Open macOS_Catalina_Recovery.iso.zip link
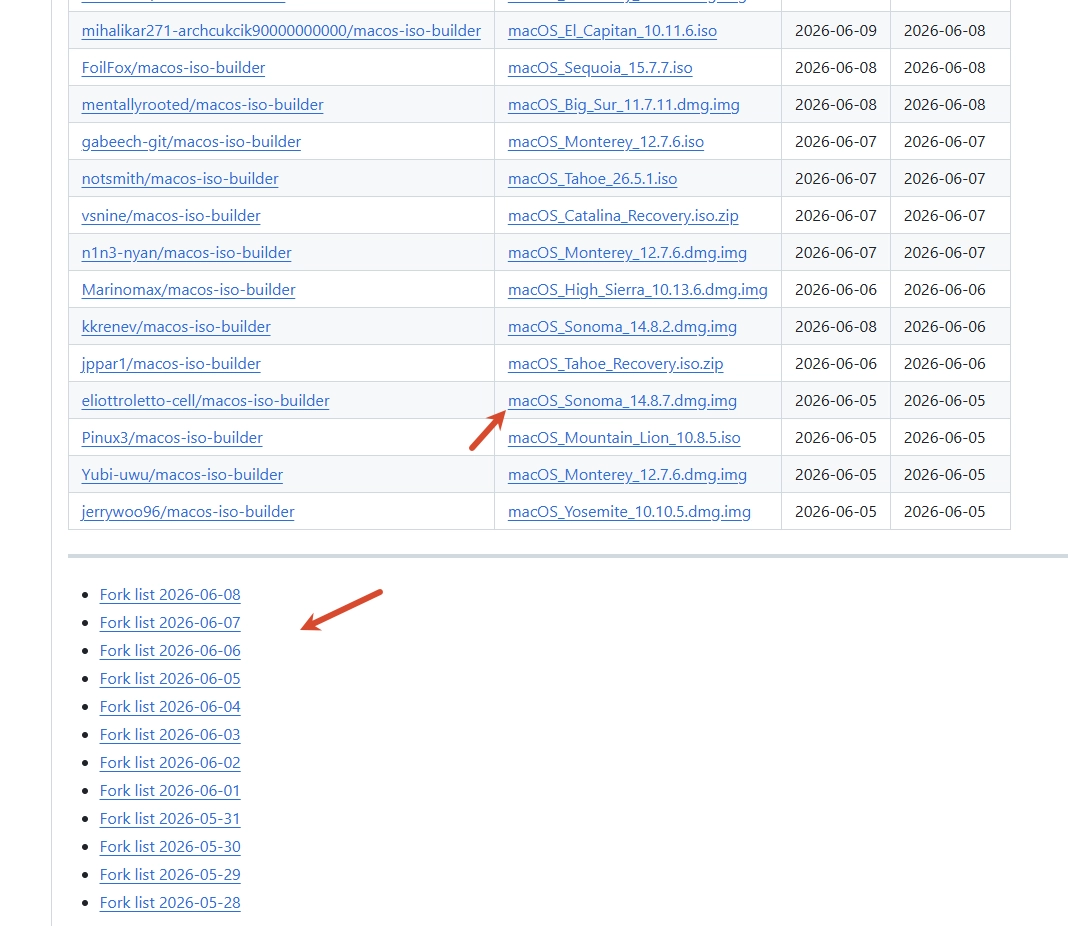Image resolution: width=1068 pixels, height=926 pixels. (x=623, y=216)
